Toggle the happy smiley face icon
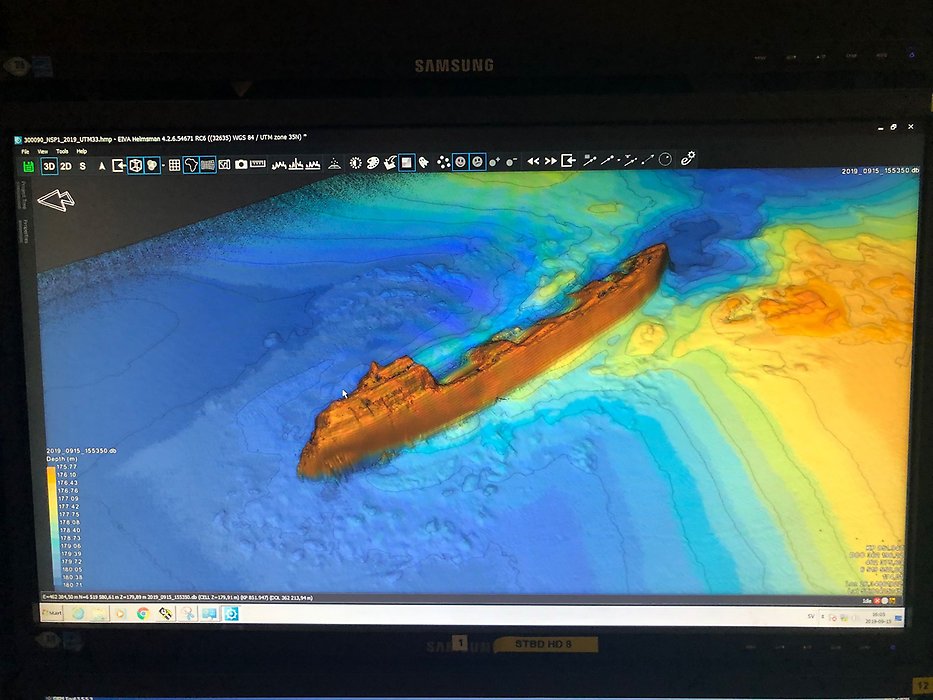The image size is (933, 700). coord(460,162)
